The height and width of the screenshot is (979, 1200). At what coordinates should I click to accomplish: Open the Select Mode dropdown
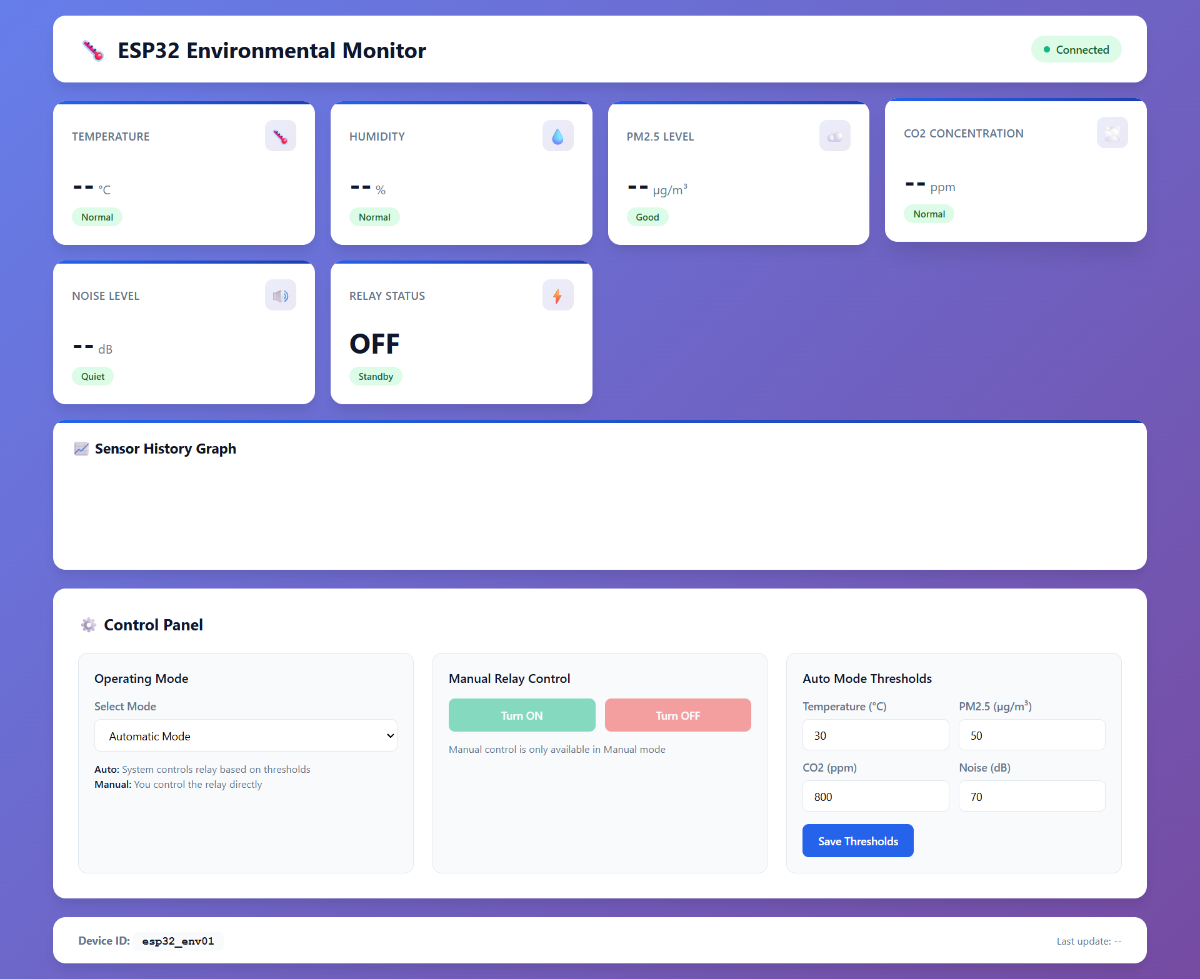click(x=246, y=736)
